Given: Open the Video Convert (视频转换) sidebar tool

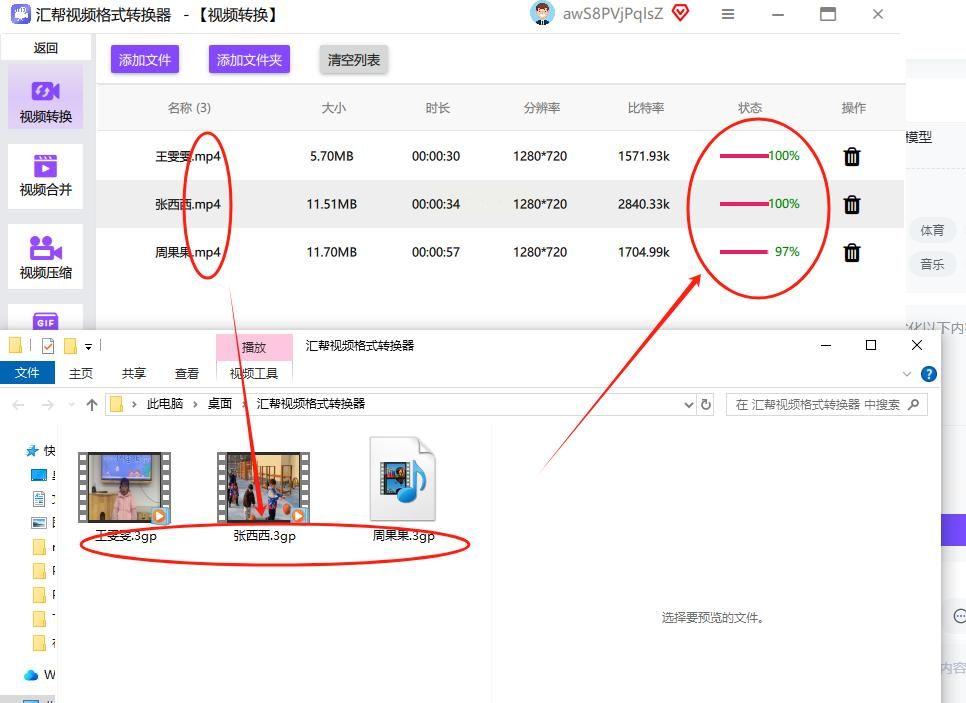Looking at the screenshot, I should 46,100.
